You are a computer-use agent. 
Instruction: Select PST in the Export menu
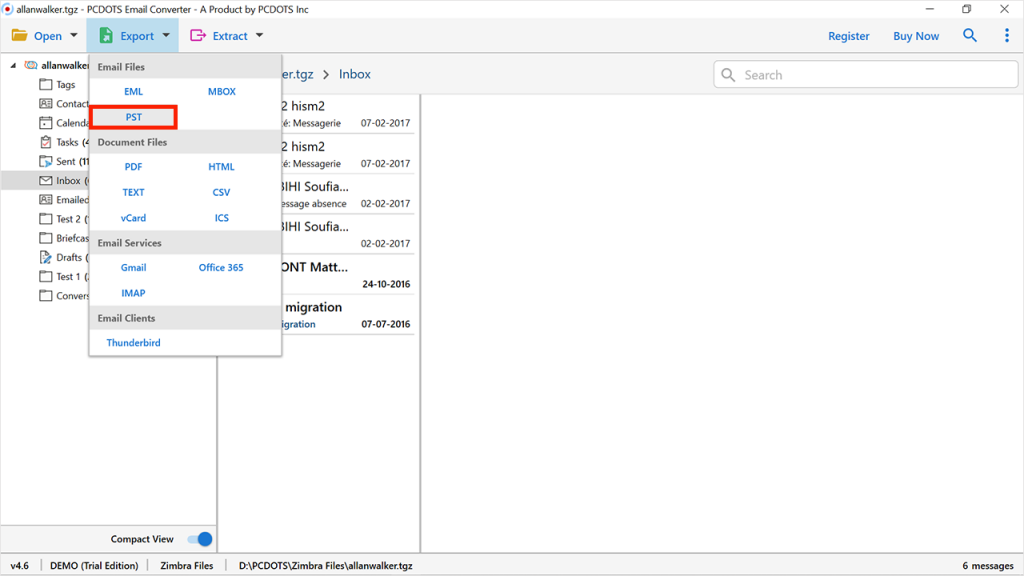click(x=133, y=117)
